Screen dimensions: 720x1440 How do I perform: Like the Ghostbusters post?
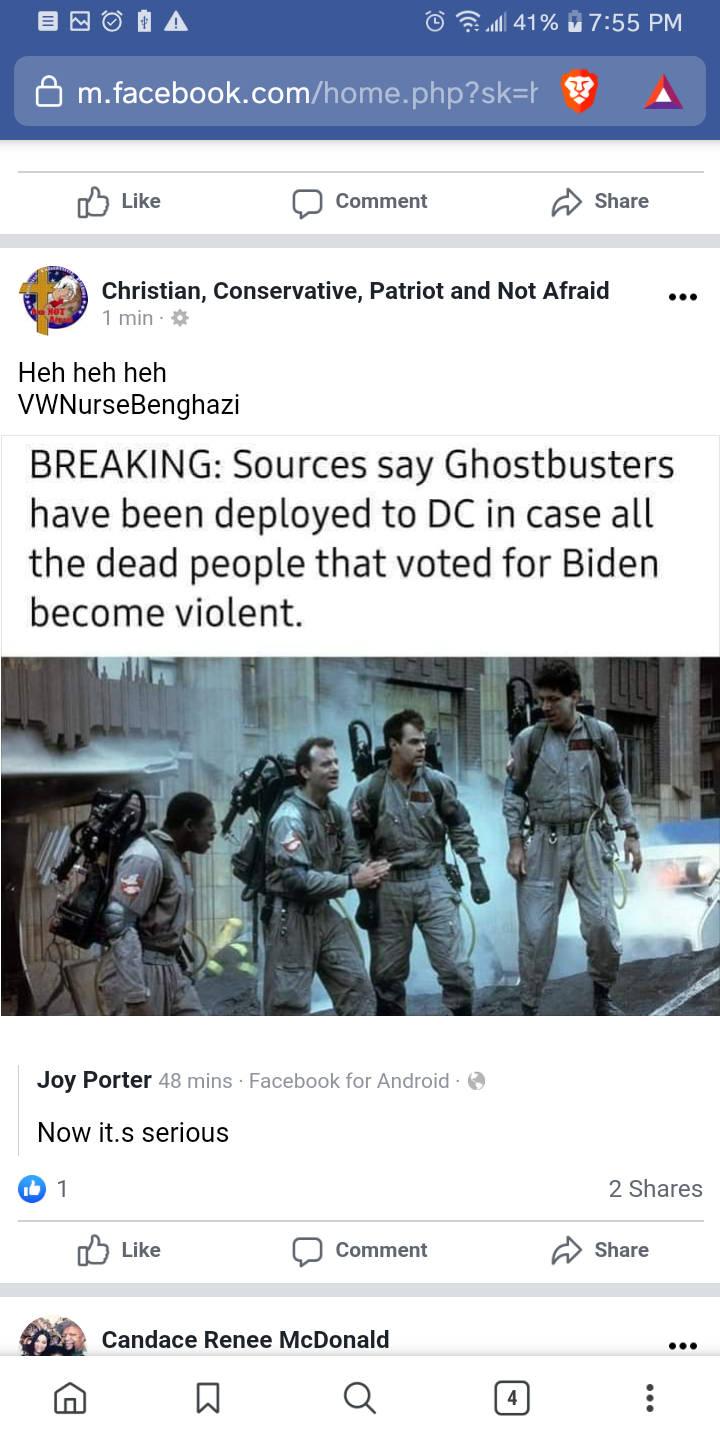(119, 1250)
